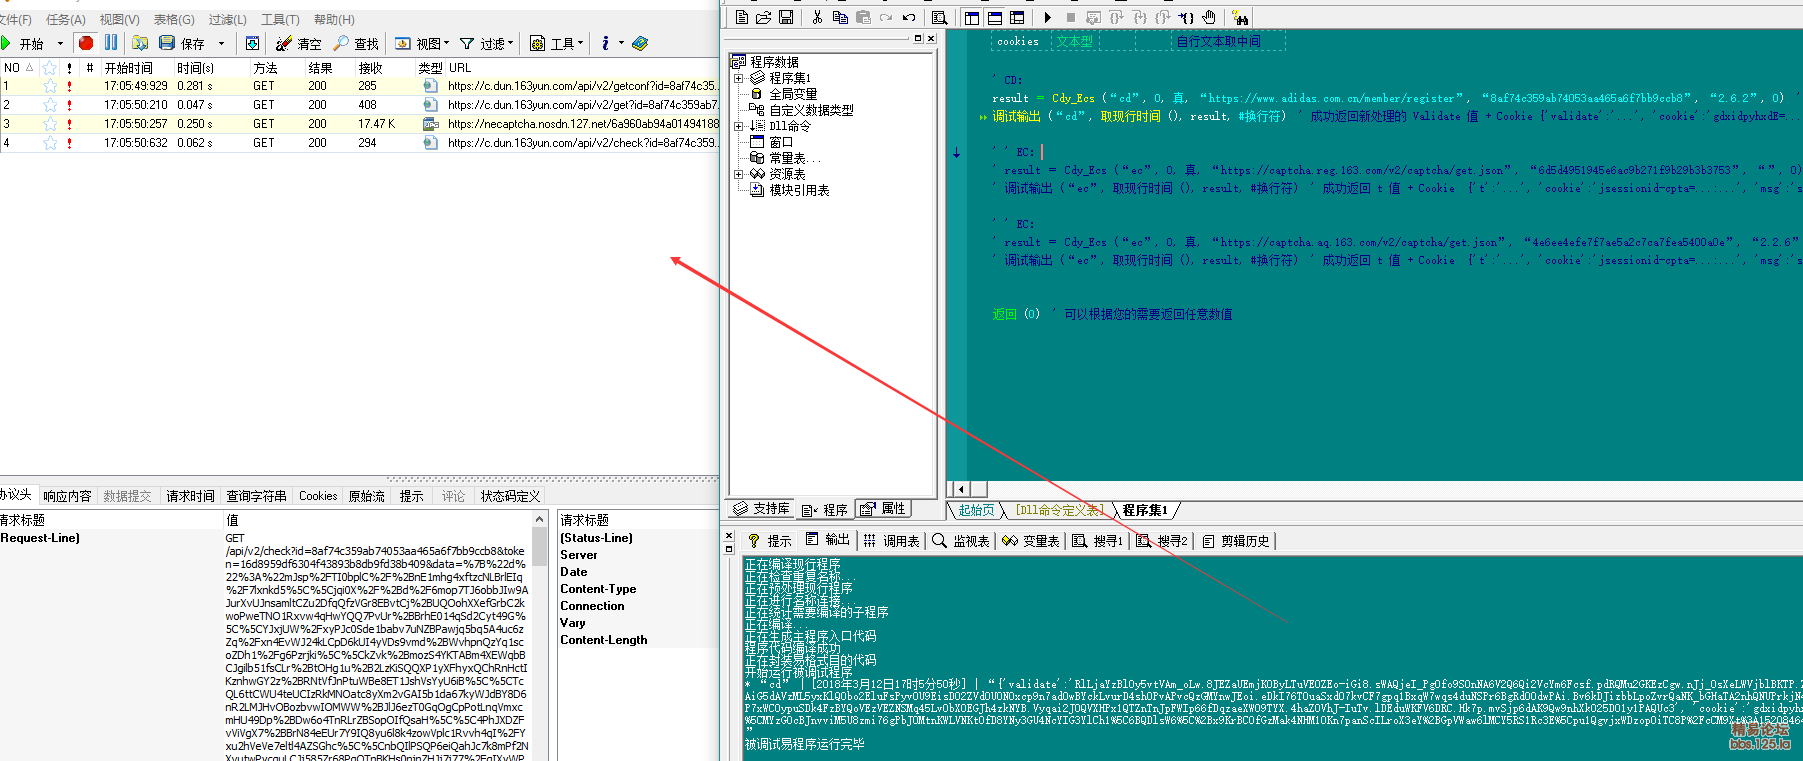Viewport: 1803px width, 761px height.
Task: Switch to the 请求时间 tab
Action: click(x=190, y=496)
